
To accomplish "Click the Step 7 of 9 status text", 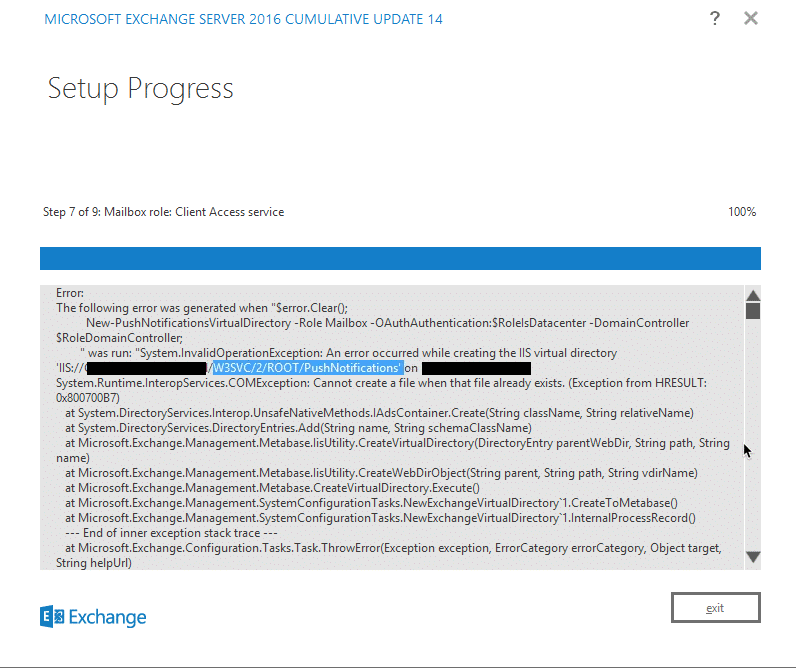I will pyautogui.click(x=163, y=212).
